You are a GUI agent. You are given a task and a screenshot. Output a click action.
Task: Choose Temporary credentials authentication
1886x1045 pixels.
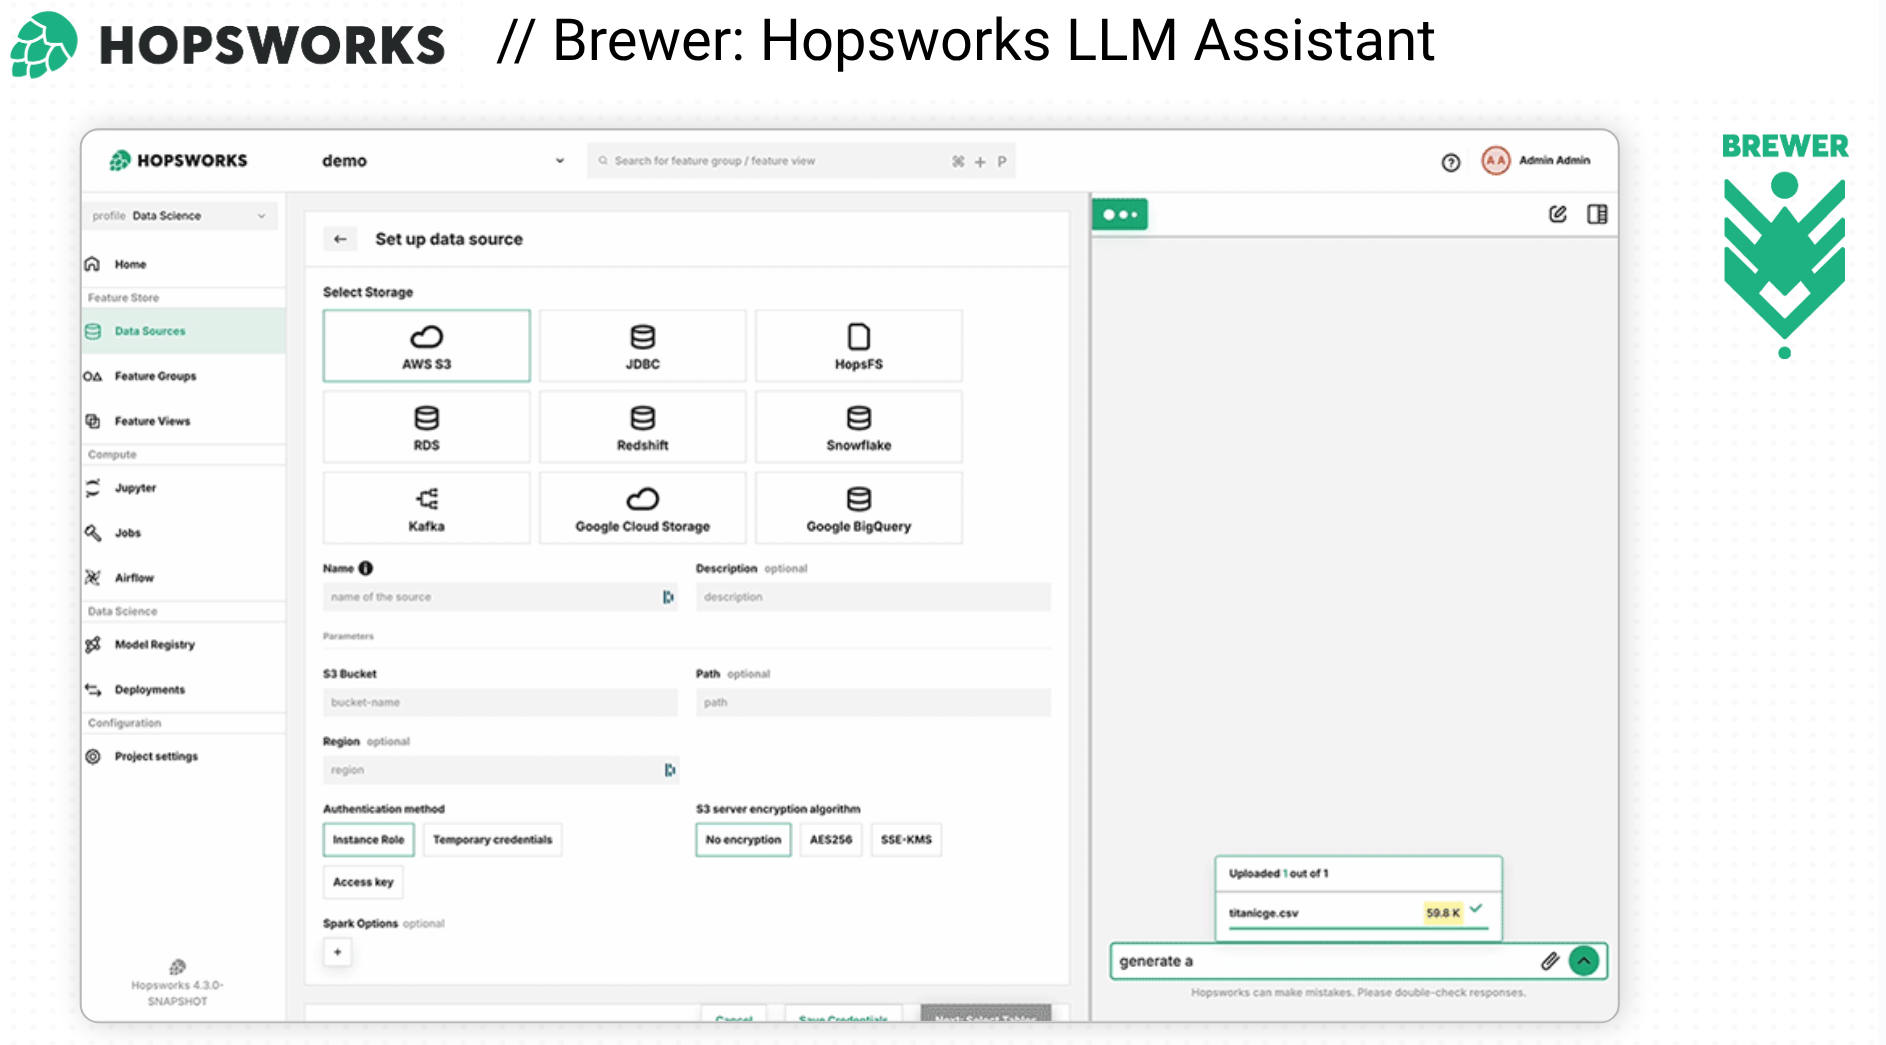492,840
